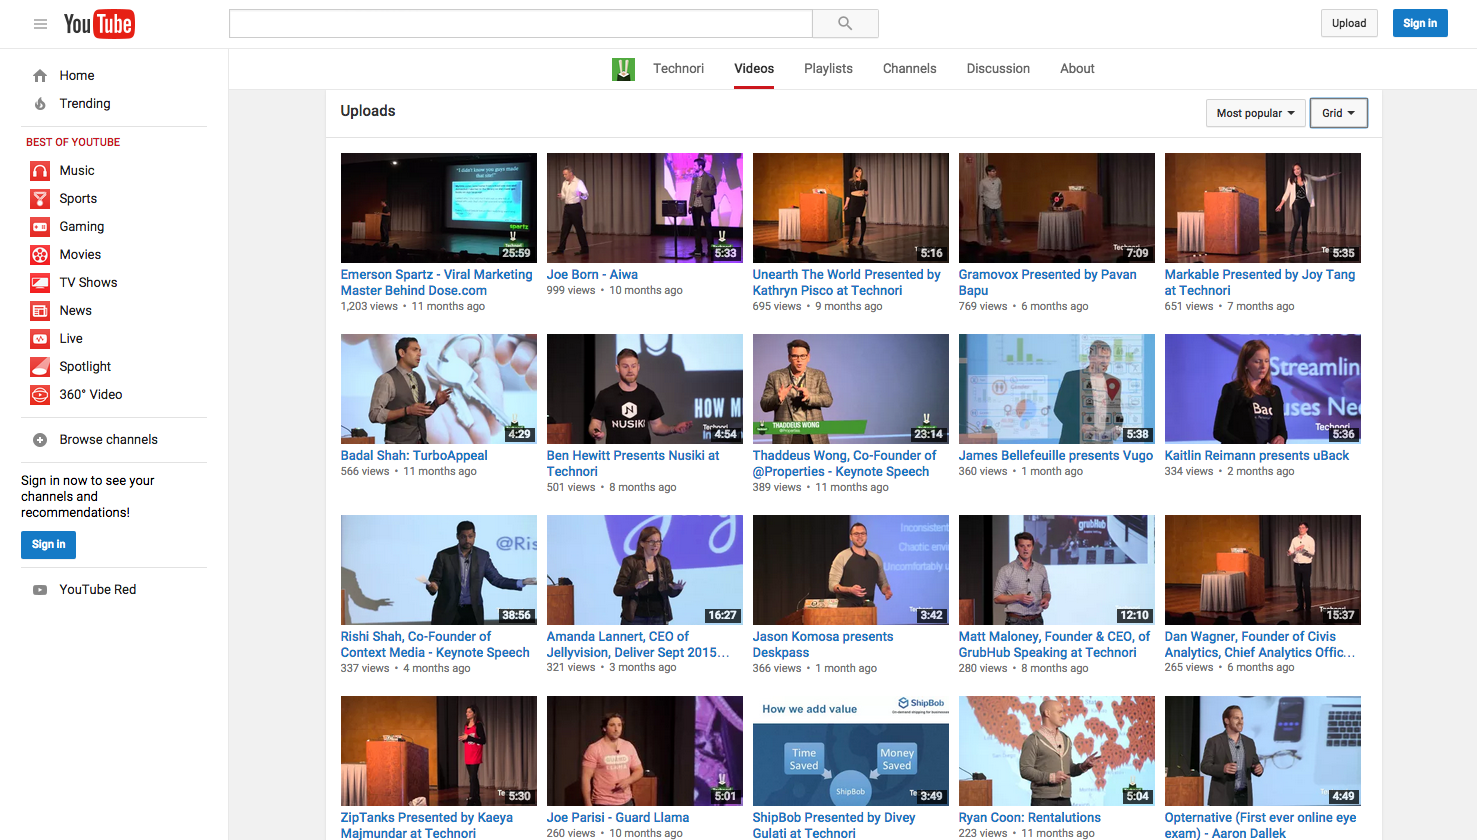Image resolution: width=1477 pixels, height=840 pixels.
Task: Open Joe Born - Aiwa video link
Action: pos(592,275)
